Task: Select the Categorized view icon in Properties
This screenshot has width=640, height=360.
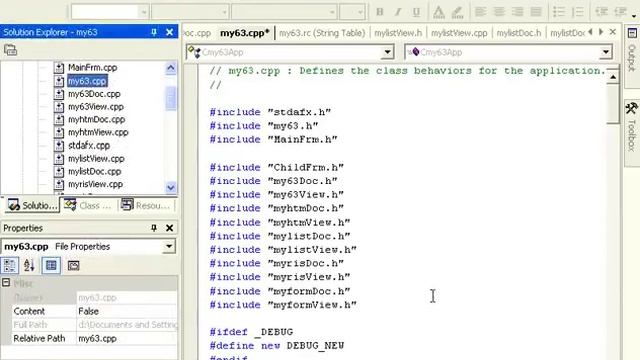Action: (x=9, y=266)
